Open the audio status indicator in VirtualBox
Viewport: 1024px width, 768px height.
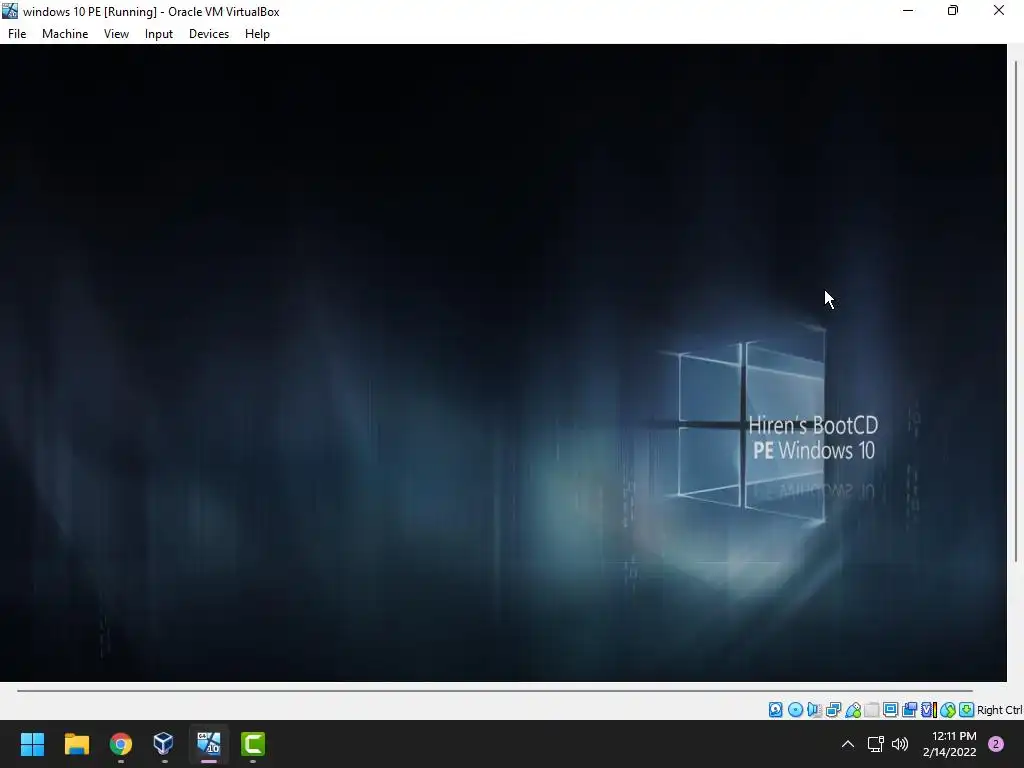[814, 710]
